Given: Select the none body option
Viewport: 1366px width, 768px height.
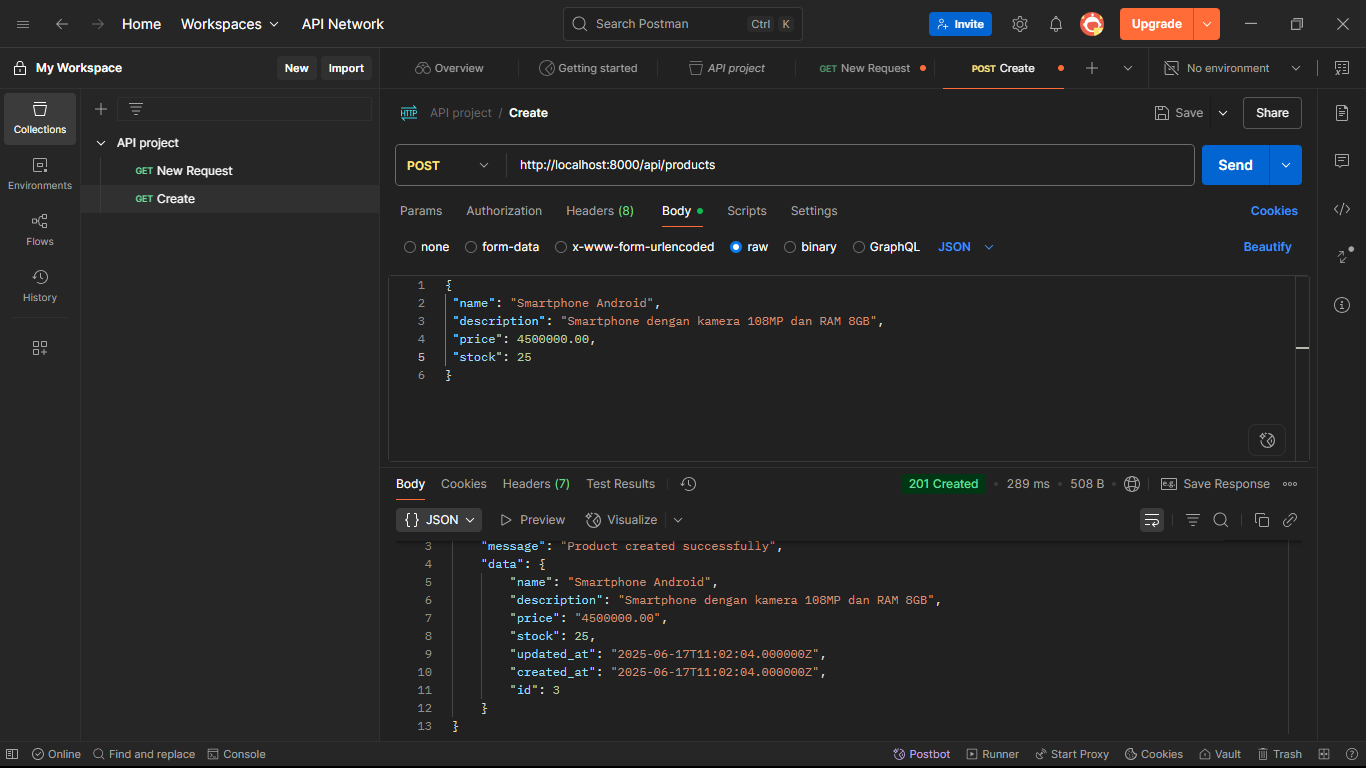Looking at the screenshot, I should point(410,247).
